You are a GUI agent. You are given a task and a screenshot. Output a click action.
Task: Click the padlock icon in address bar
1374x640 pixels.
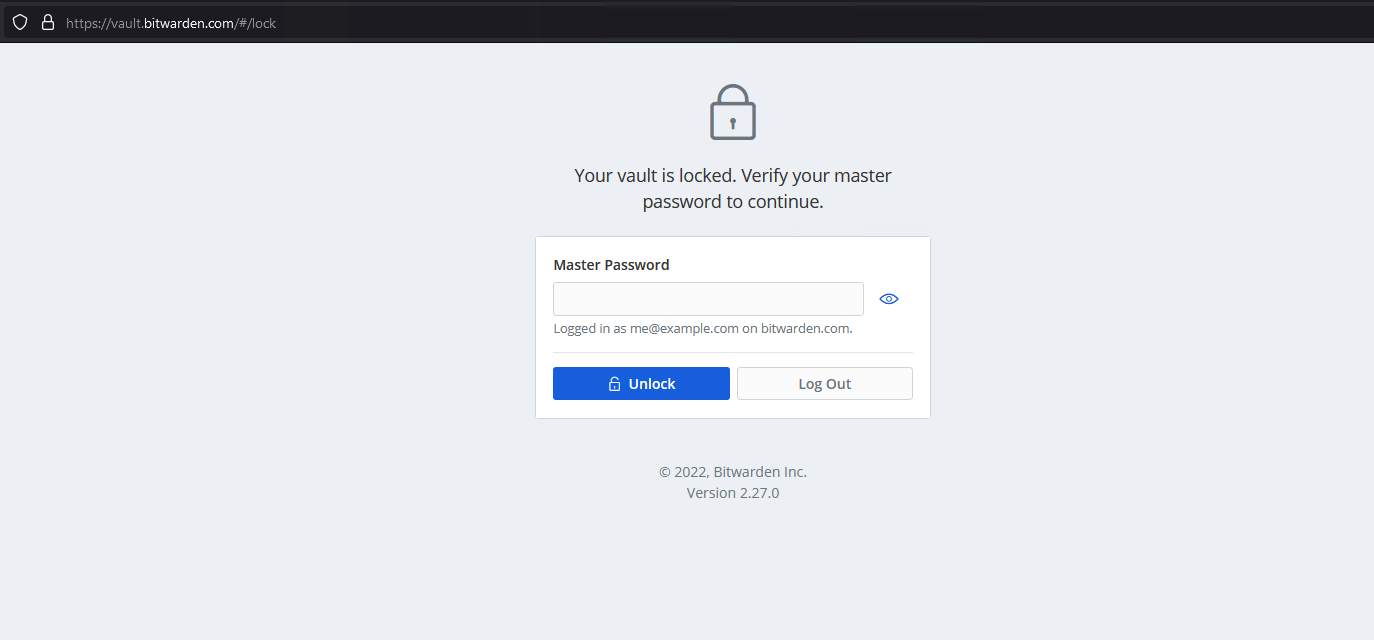click(47, 22)
